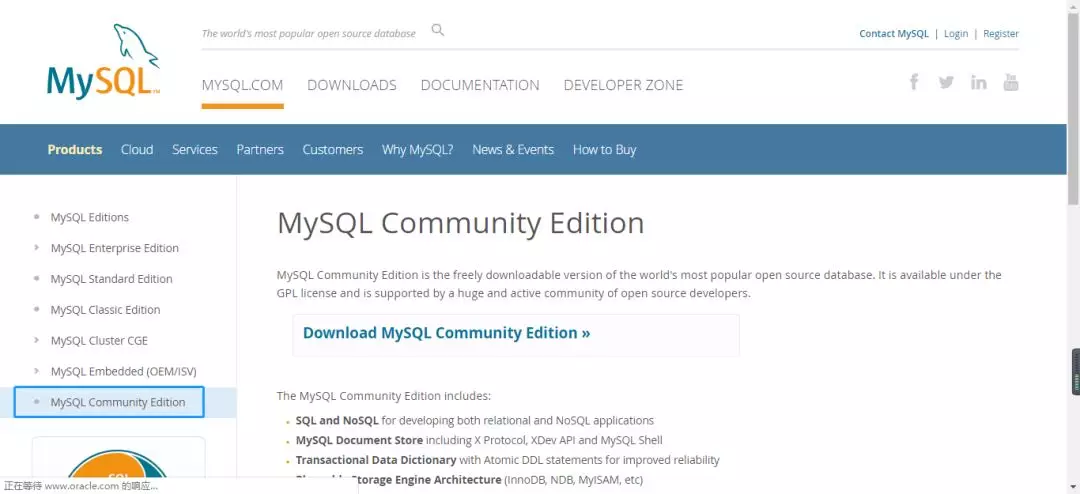1080x494 pixels.
Task: Click the Contact MySQL link
Action: point(893,33)
